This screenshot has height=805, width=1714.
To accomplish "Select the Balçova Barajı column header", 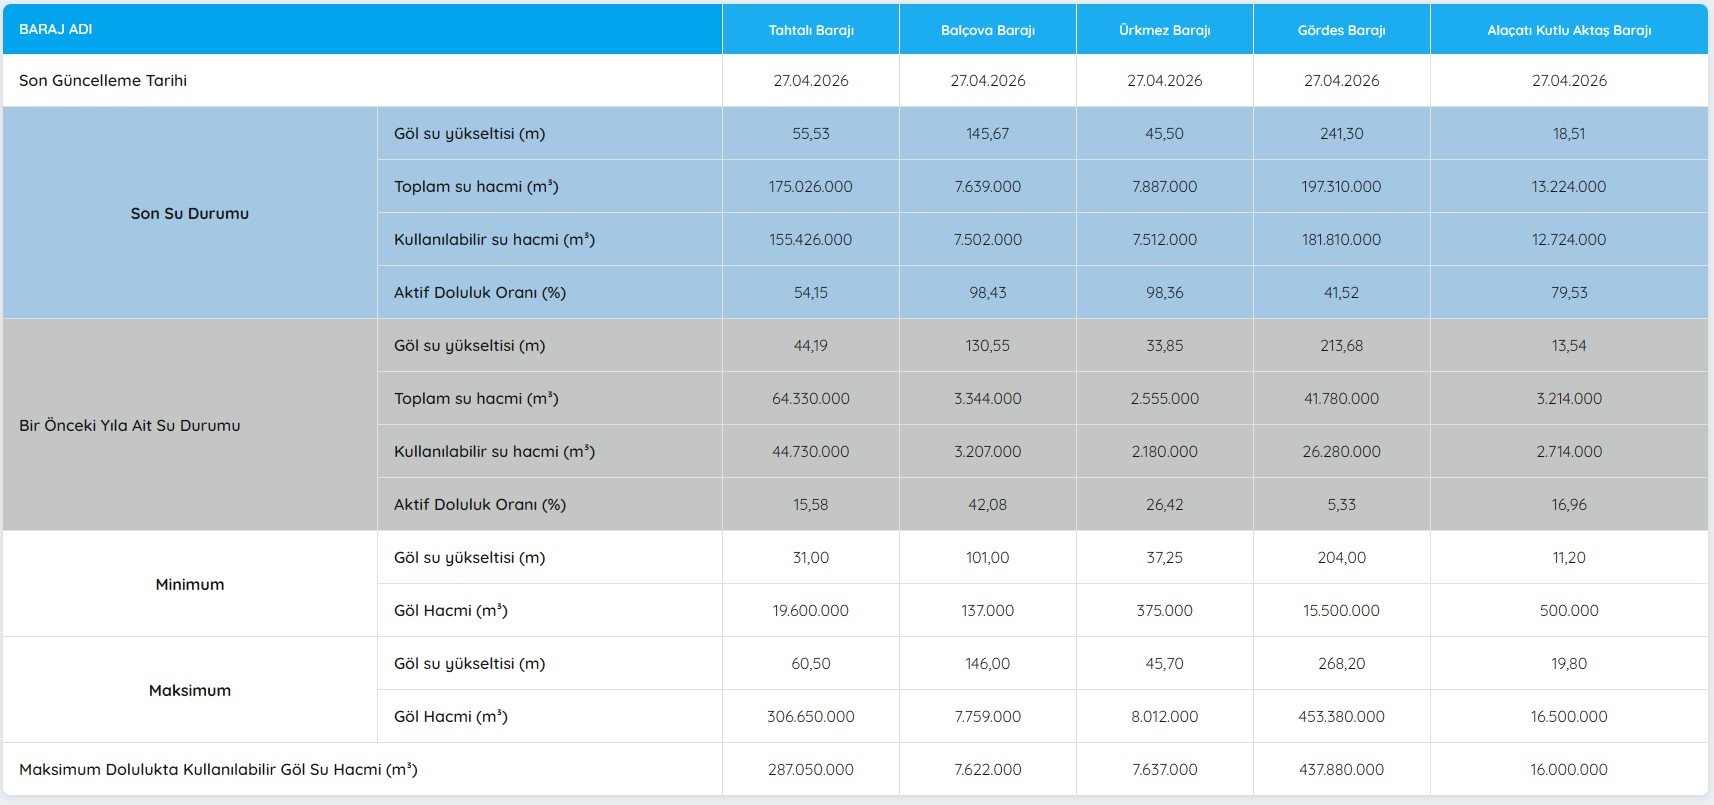I will (x=987, y=30).
